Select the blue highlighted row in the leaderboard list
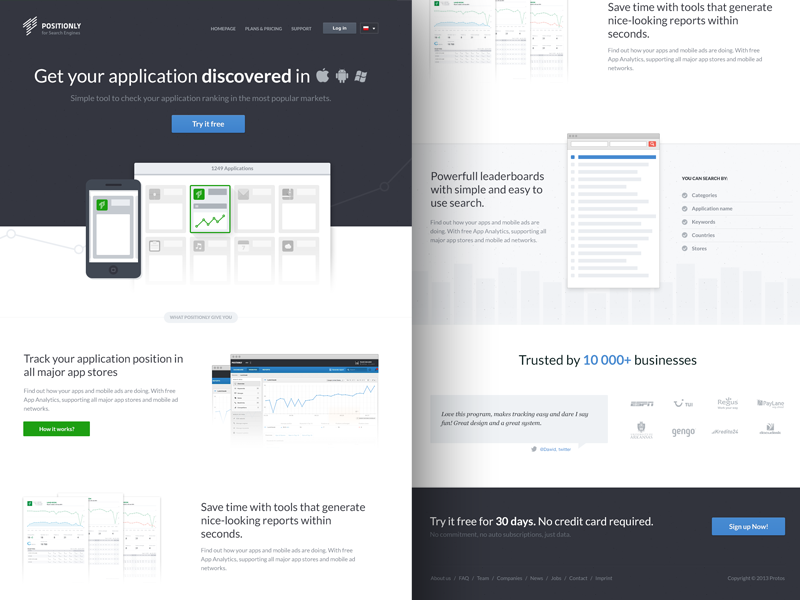800x600 pixels. pos(613,157)
